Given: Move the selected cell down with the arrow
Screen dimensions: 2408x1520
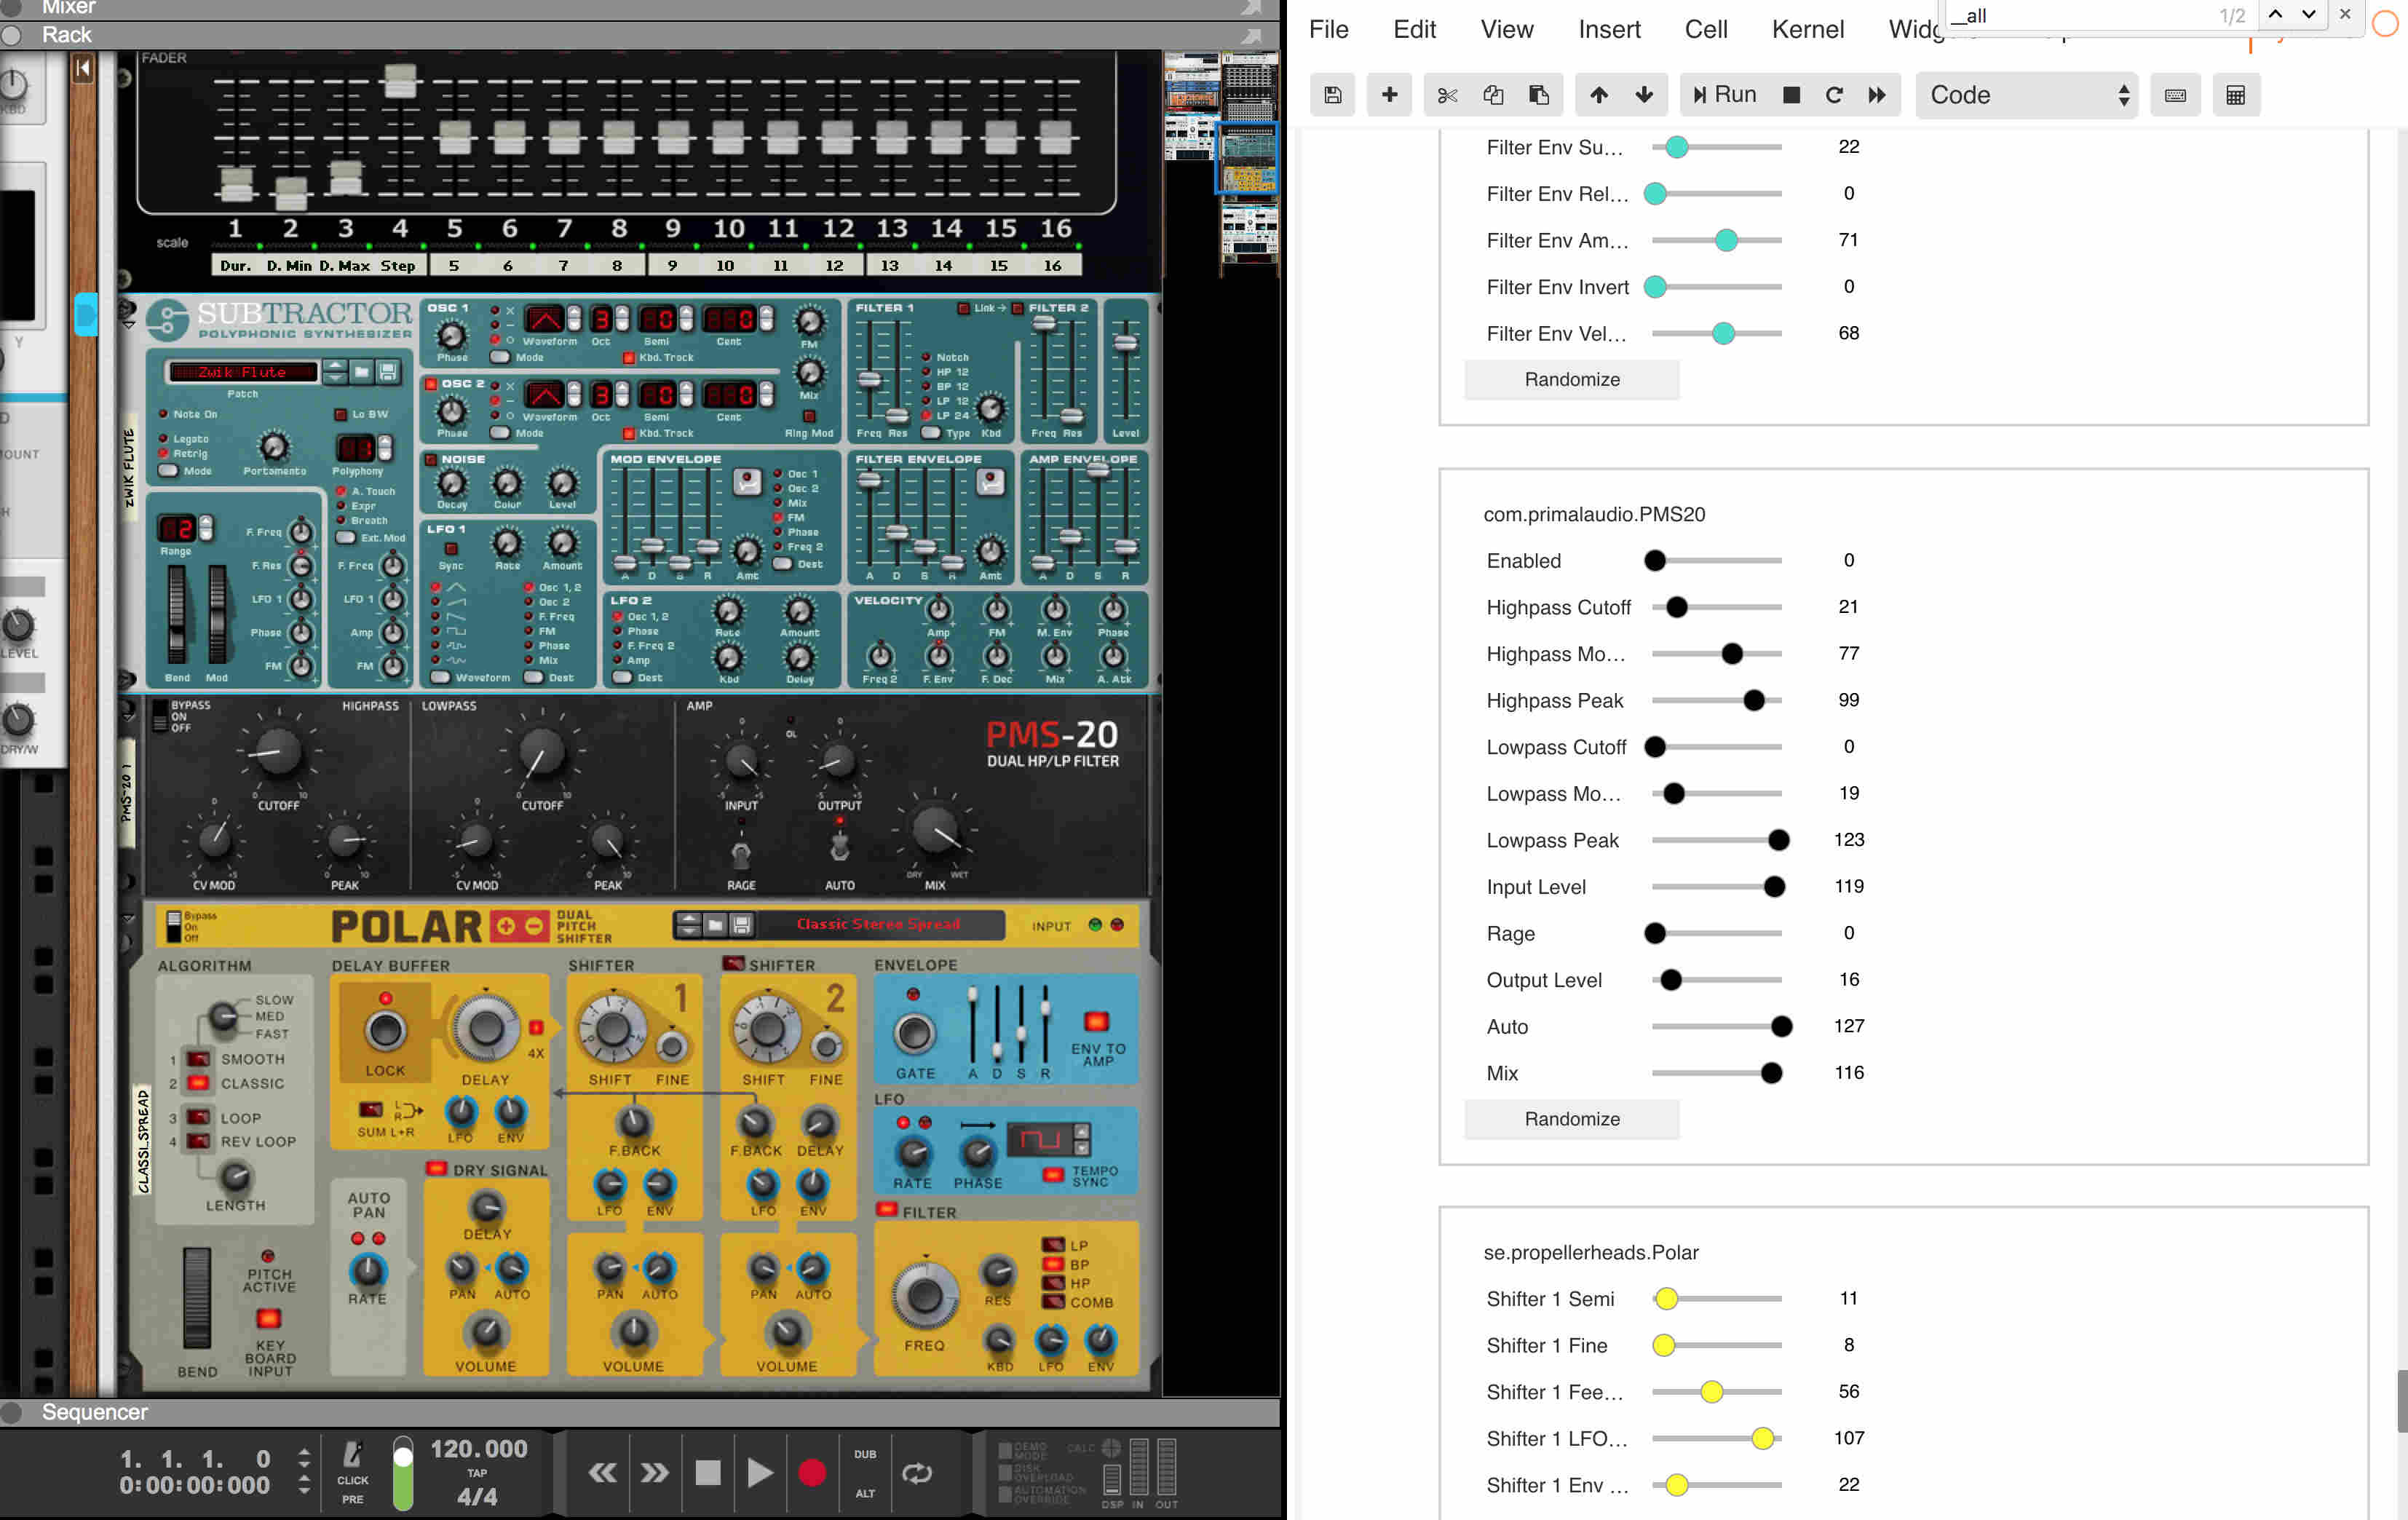Looking at the screenshot, I should click(1644, 95).
